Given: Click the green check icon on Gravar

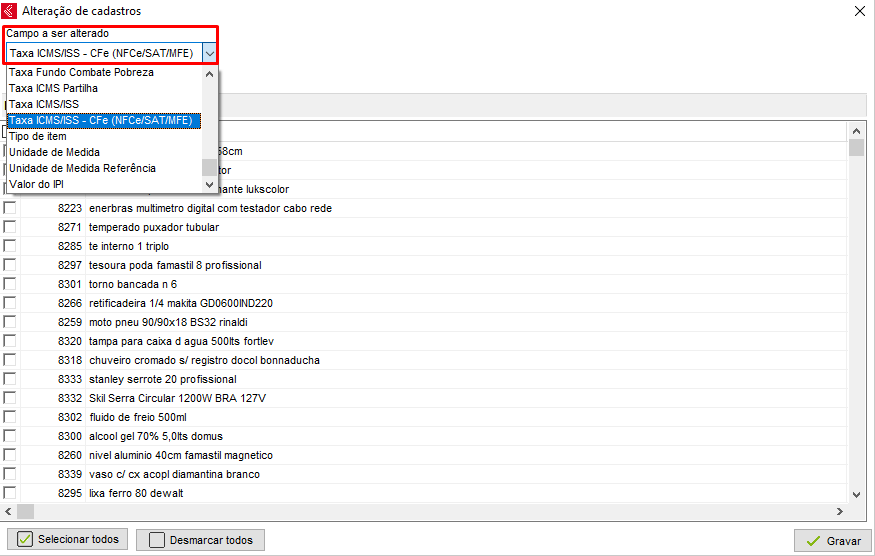Looking at the screenshot, I should (x=812, y=541).
